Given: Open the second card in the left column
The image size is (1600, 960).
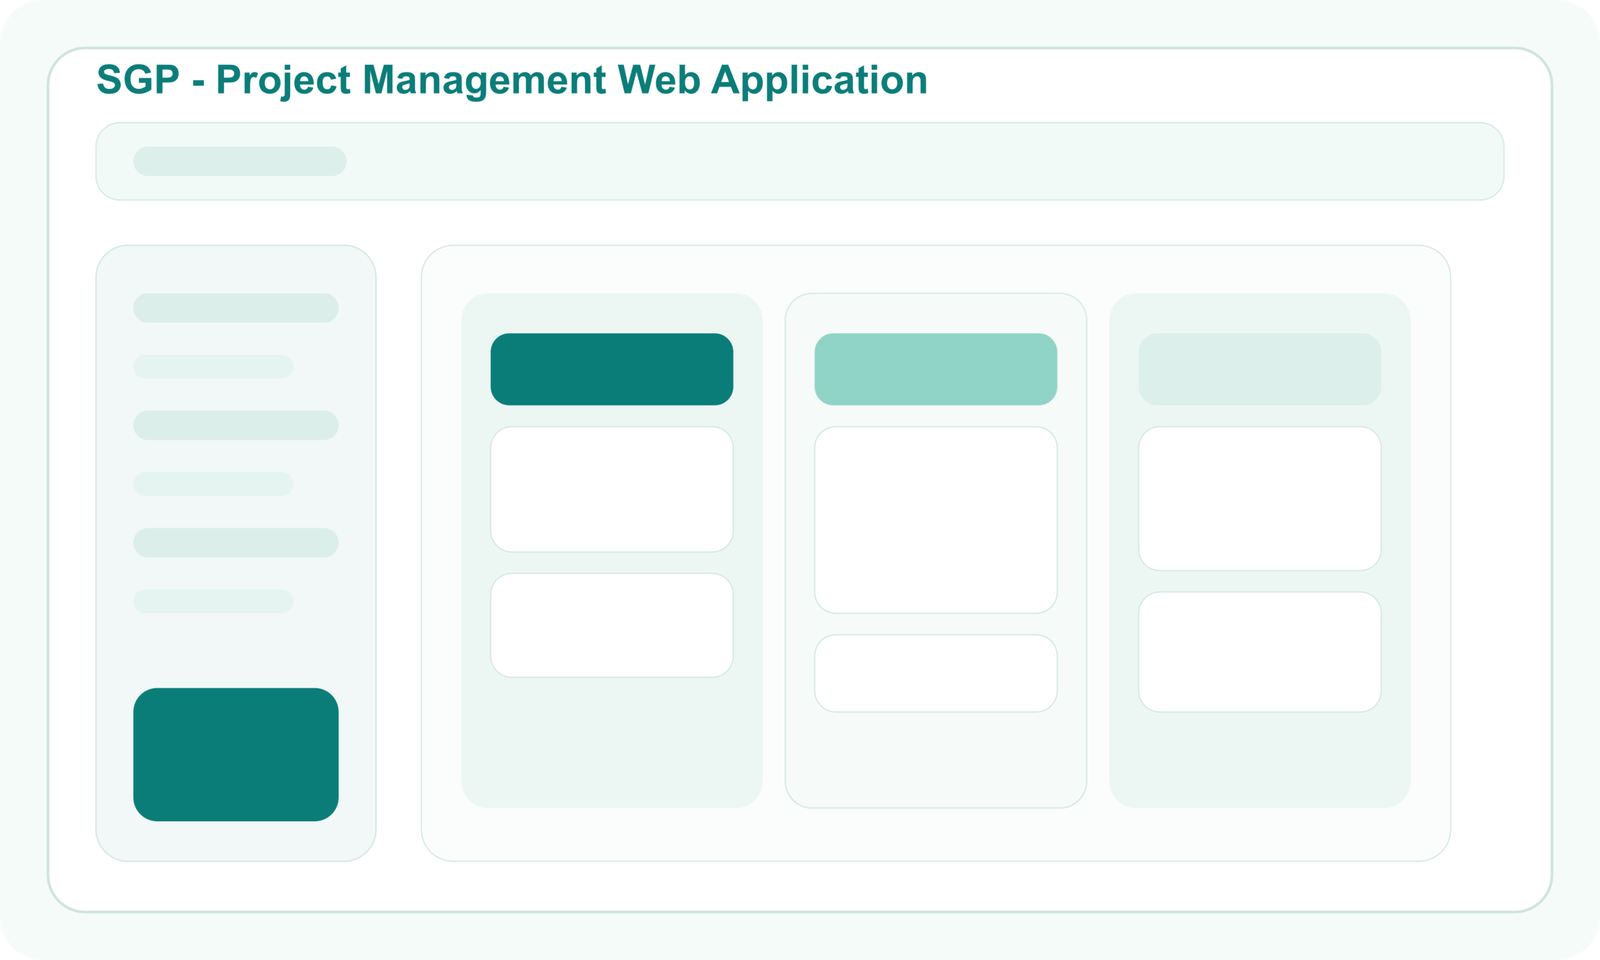Looking at the screenshot, I should pos(612,625).
